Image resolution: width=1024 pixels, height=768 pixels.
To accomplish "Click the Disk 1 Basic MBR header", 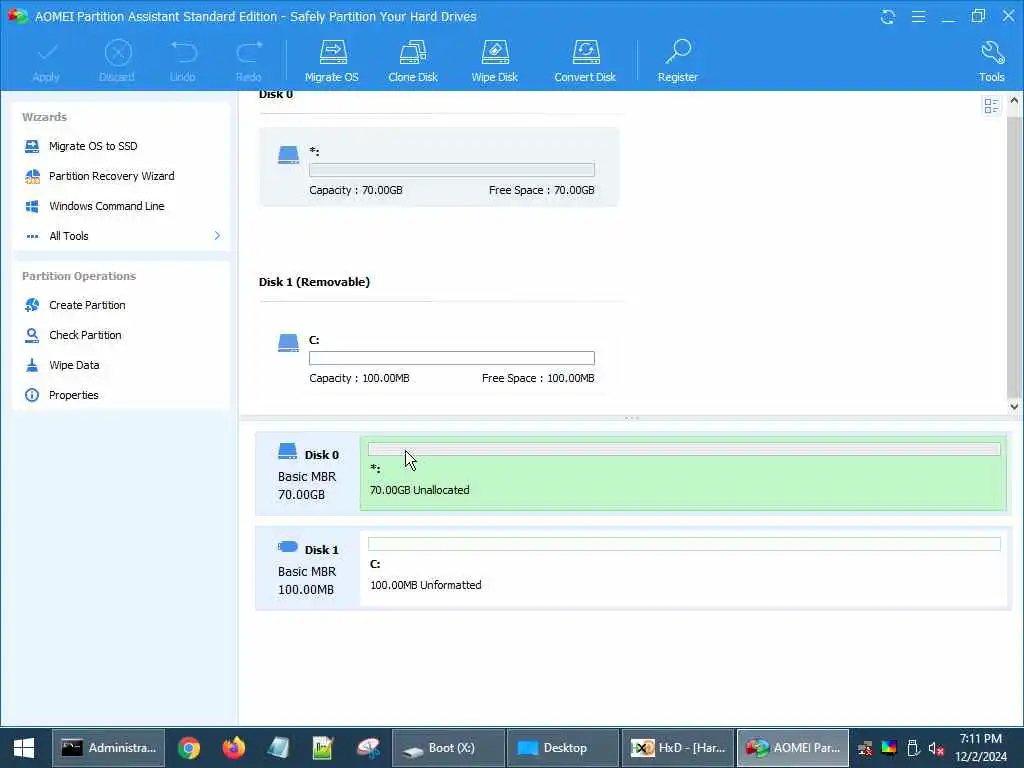I will pyautogui.click(x=308, y=568).
